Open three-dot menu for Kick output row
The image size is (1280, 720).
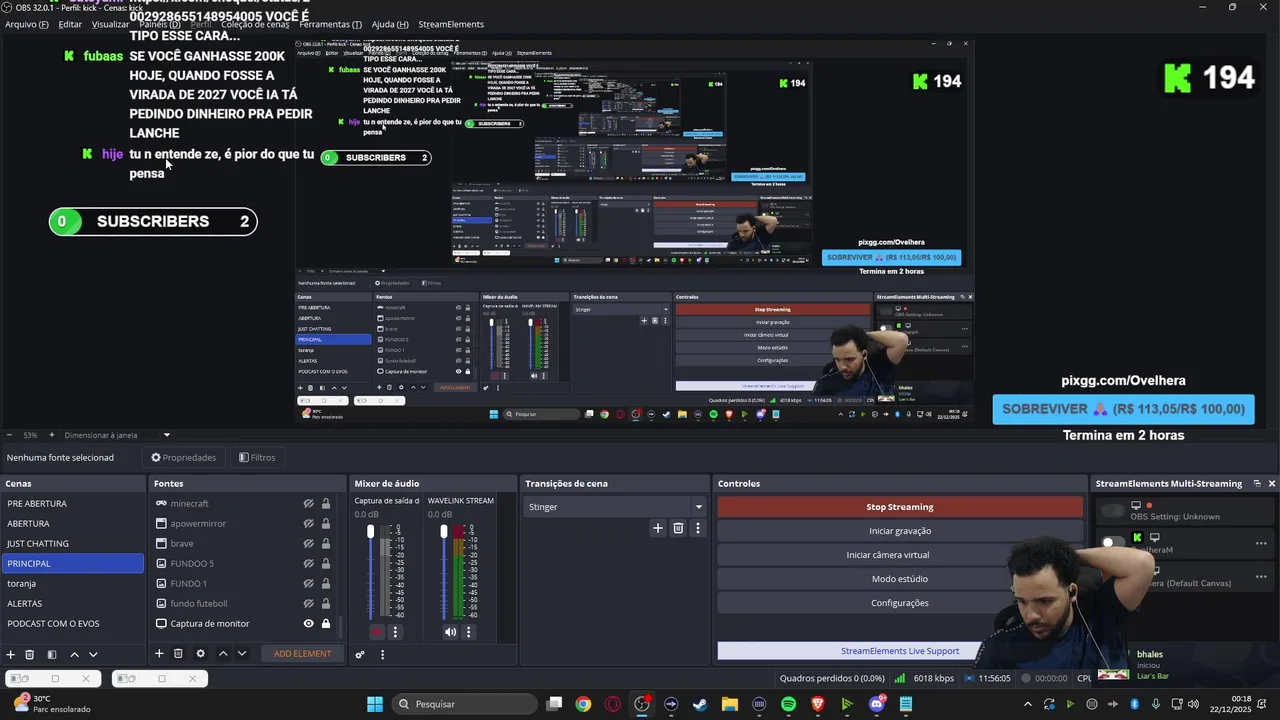click(1261, 543)
